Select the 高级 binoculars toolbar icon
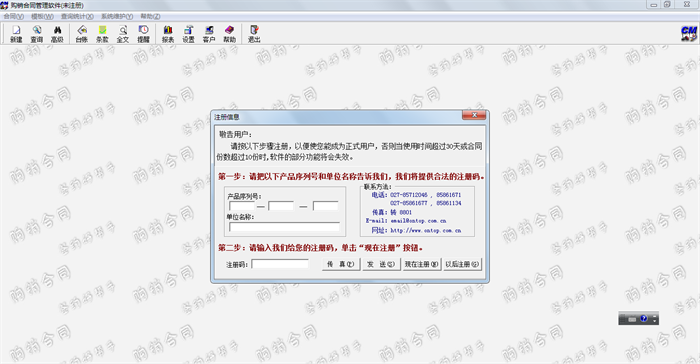 point(57,33)
